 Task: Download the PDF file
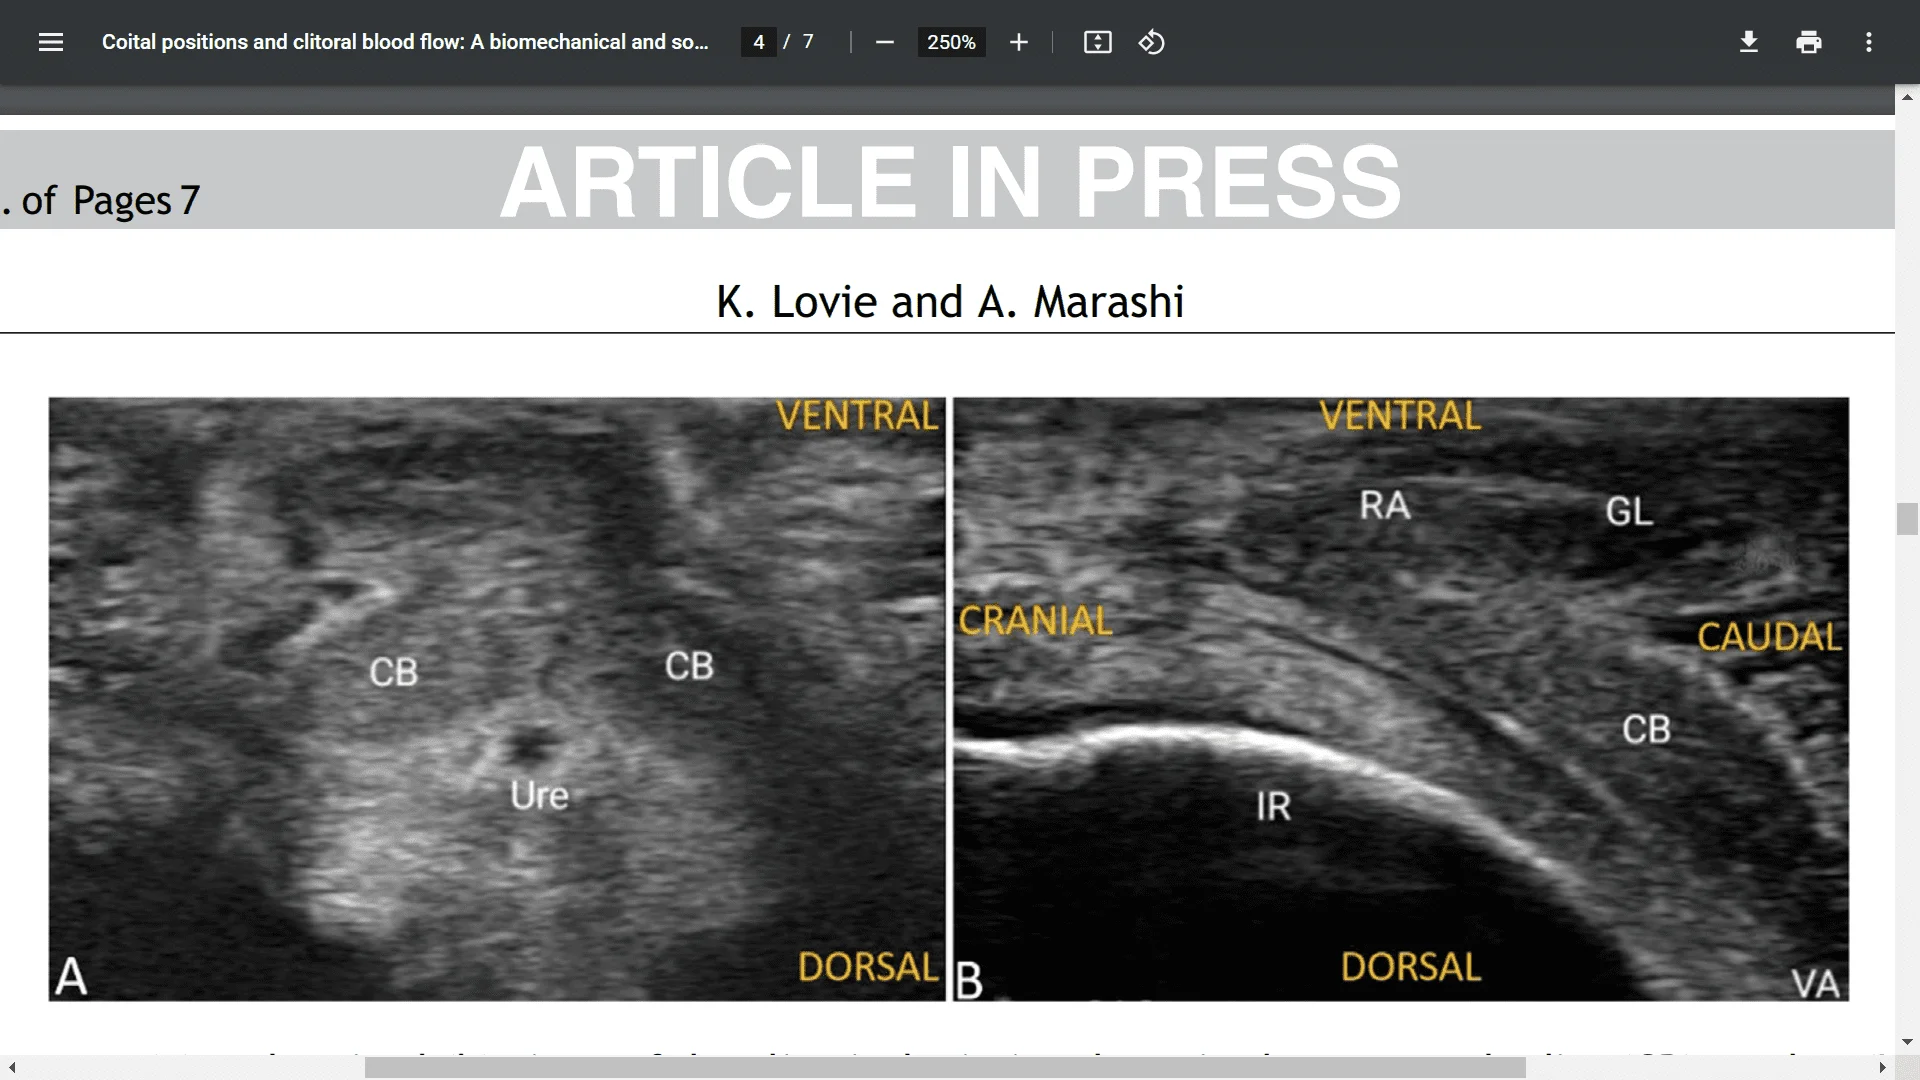1749,42
